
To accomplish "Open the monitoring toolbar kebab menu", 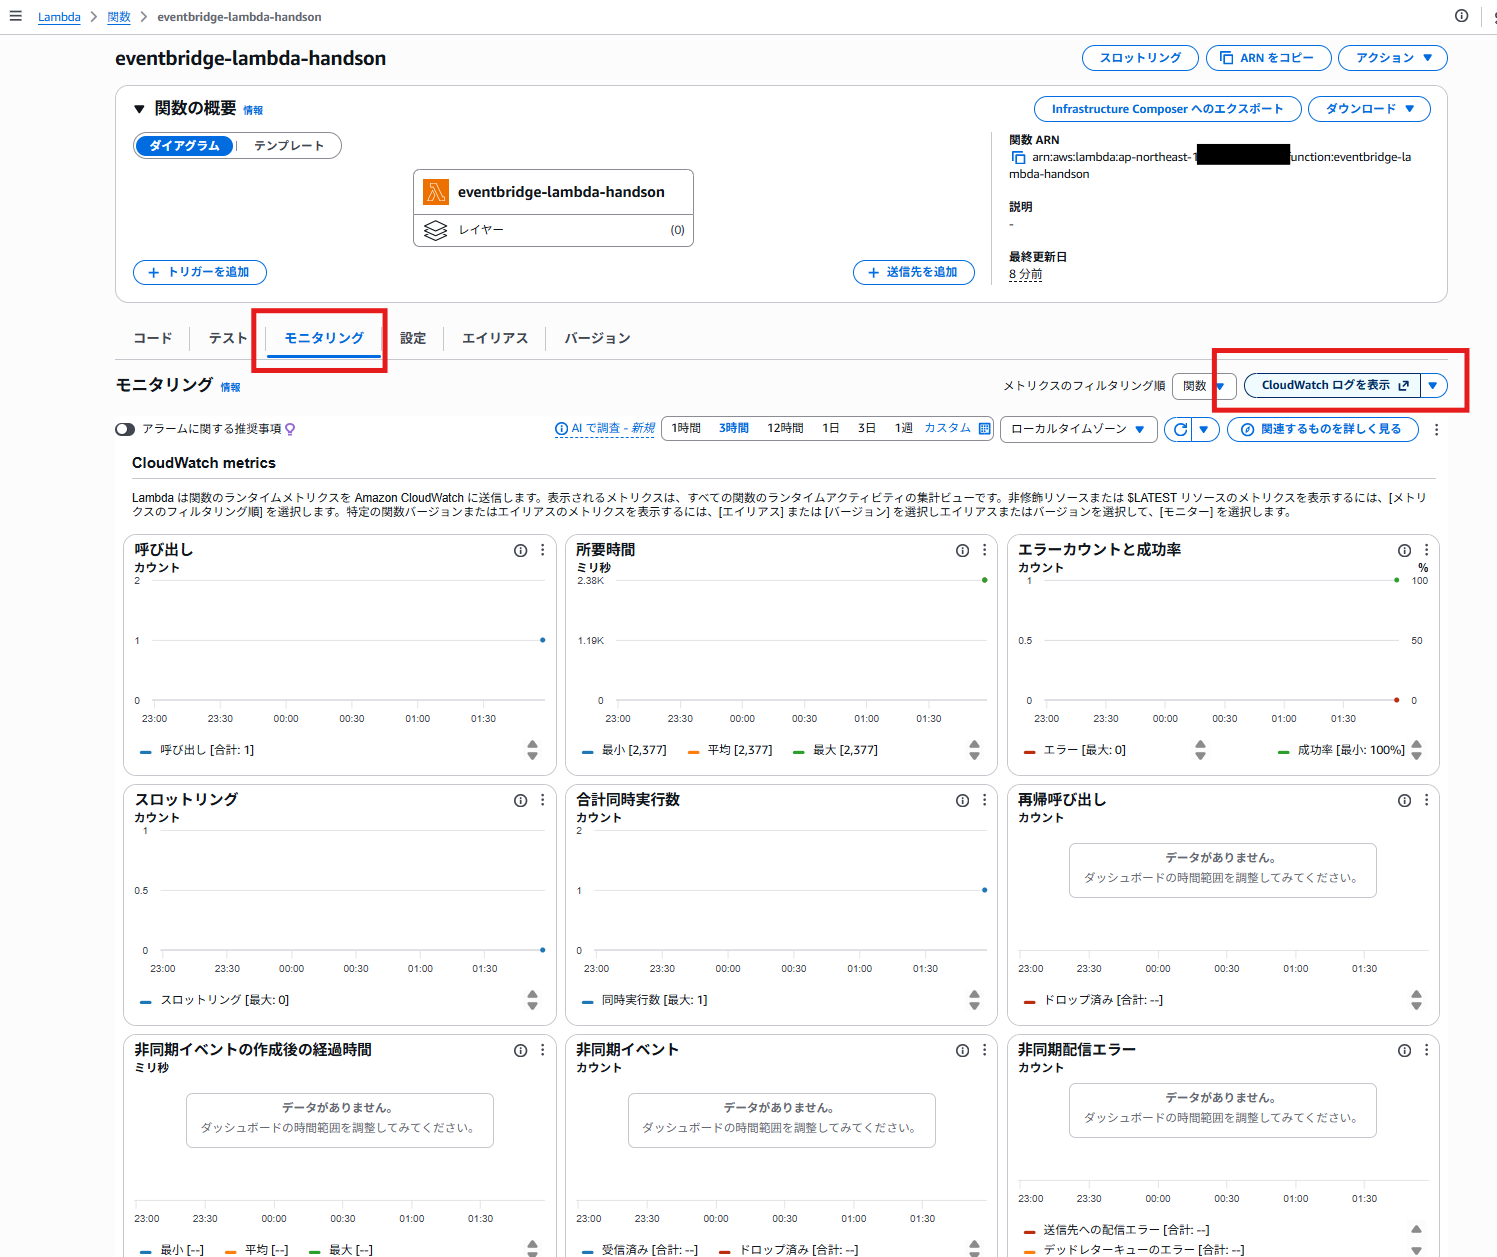I will [1437, 429].
